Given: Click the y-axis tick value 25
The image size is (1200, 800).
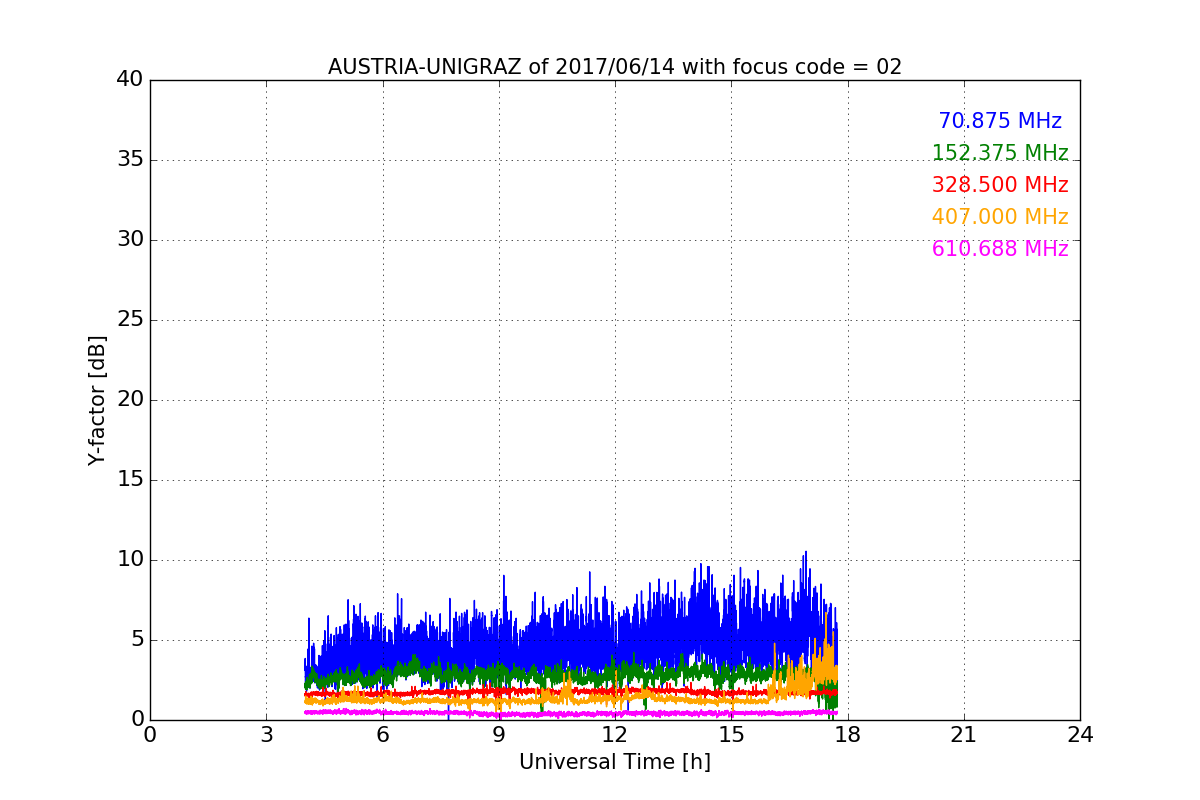Looking at the screenshot, I should click(x=130, y=320).
